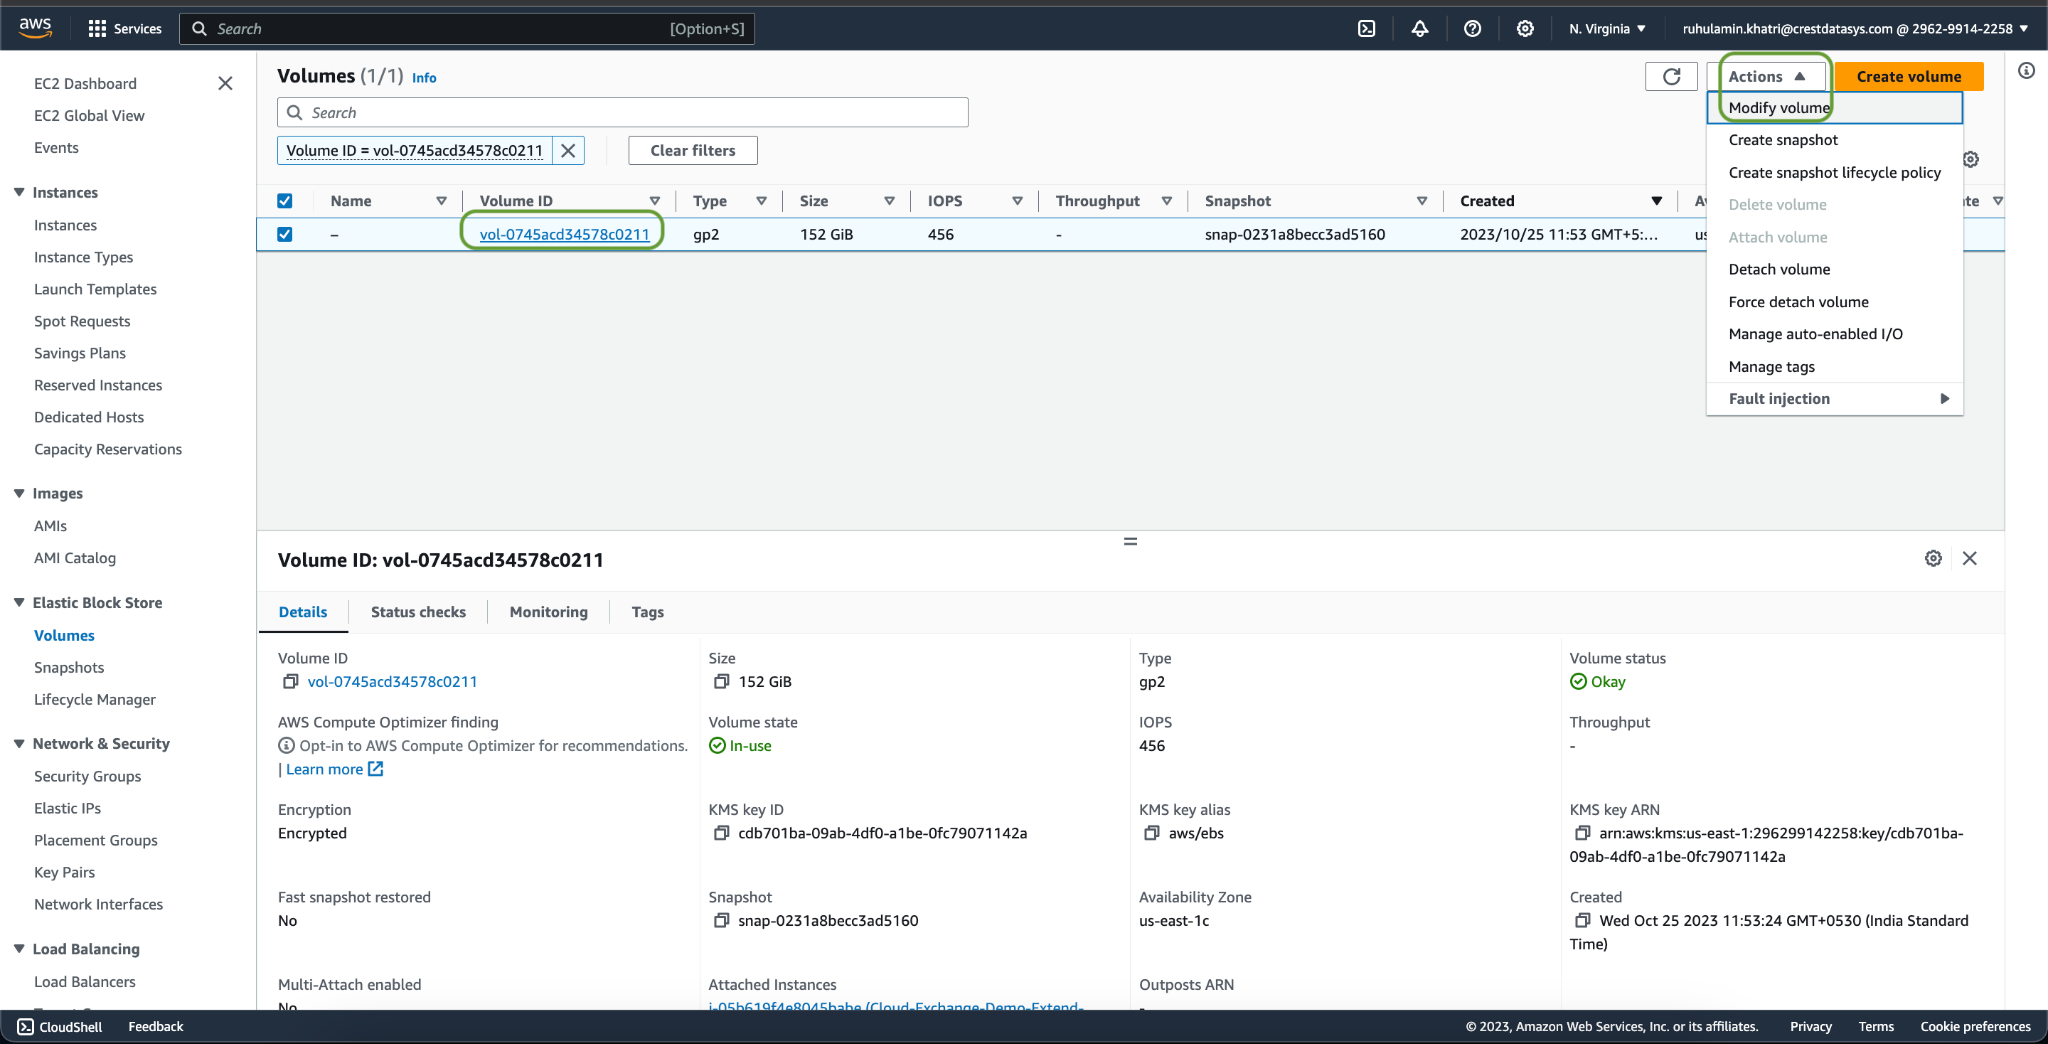
Task: Copy the KMS key ID
Action: 721,833
